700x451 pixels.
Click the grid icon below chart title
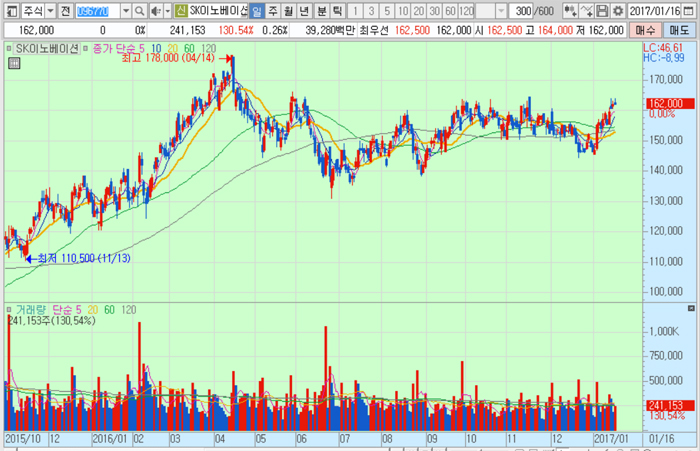pyautogui.click(x=14, y=63)
